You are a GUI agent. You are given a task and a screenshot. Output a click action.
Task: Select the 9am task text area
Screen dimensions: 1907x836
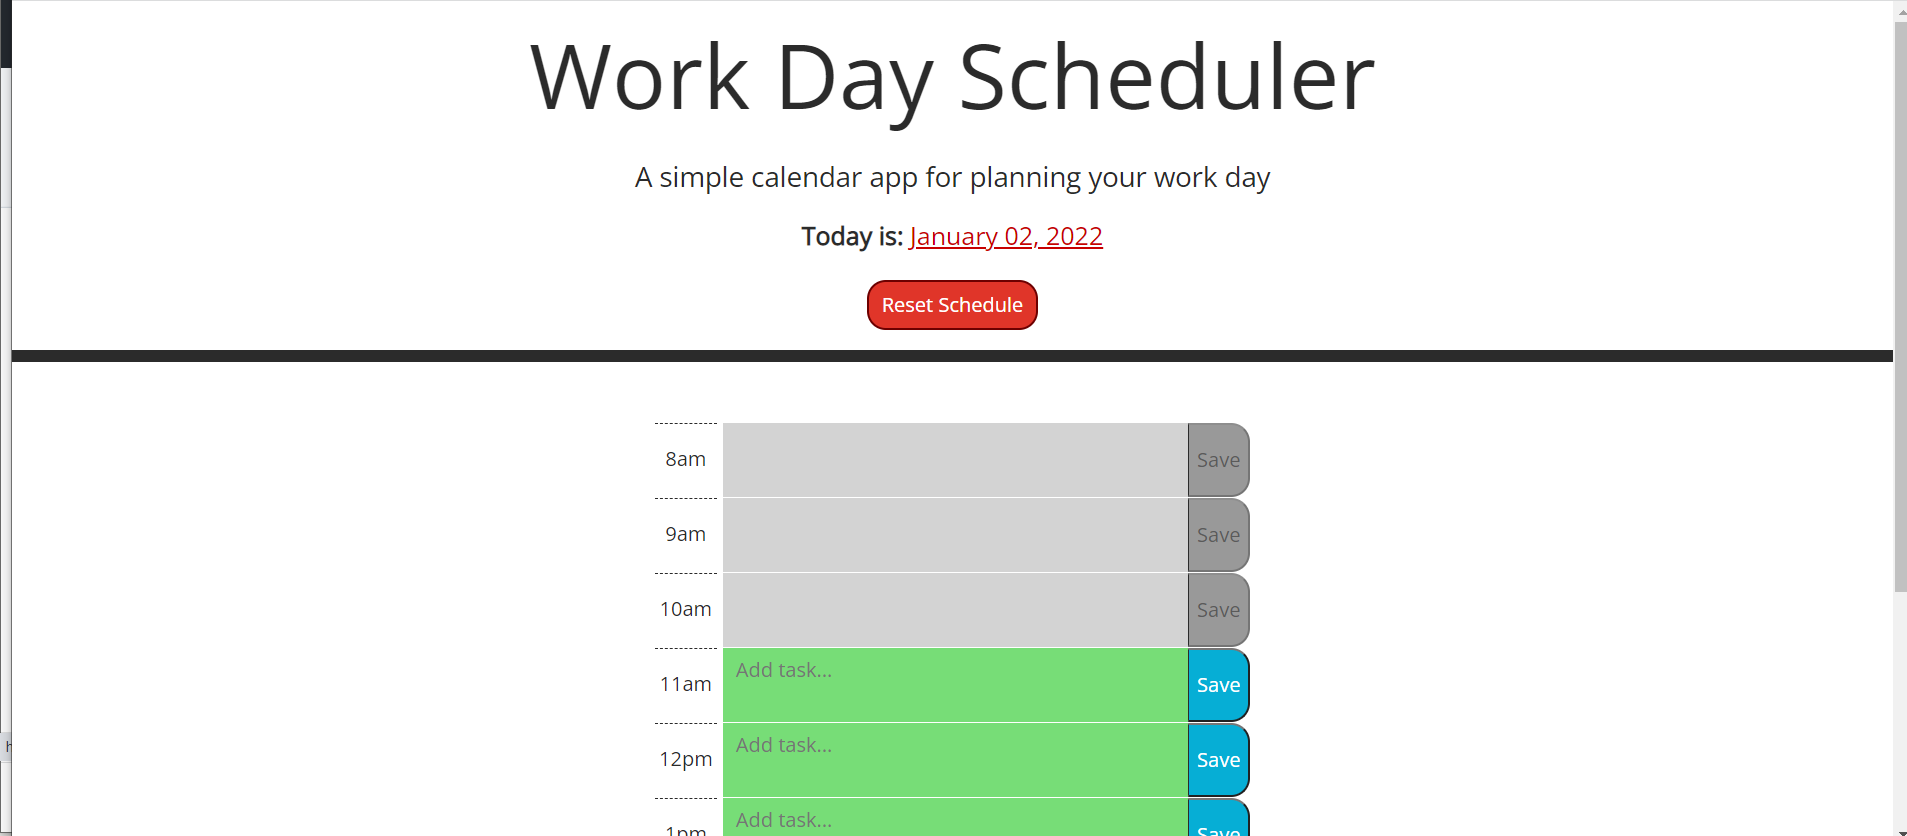[950, 534]
